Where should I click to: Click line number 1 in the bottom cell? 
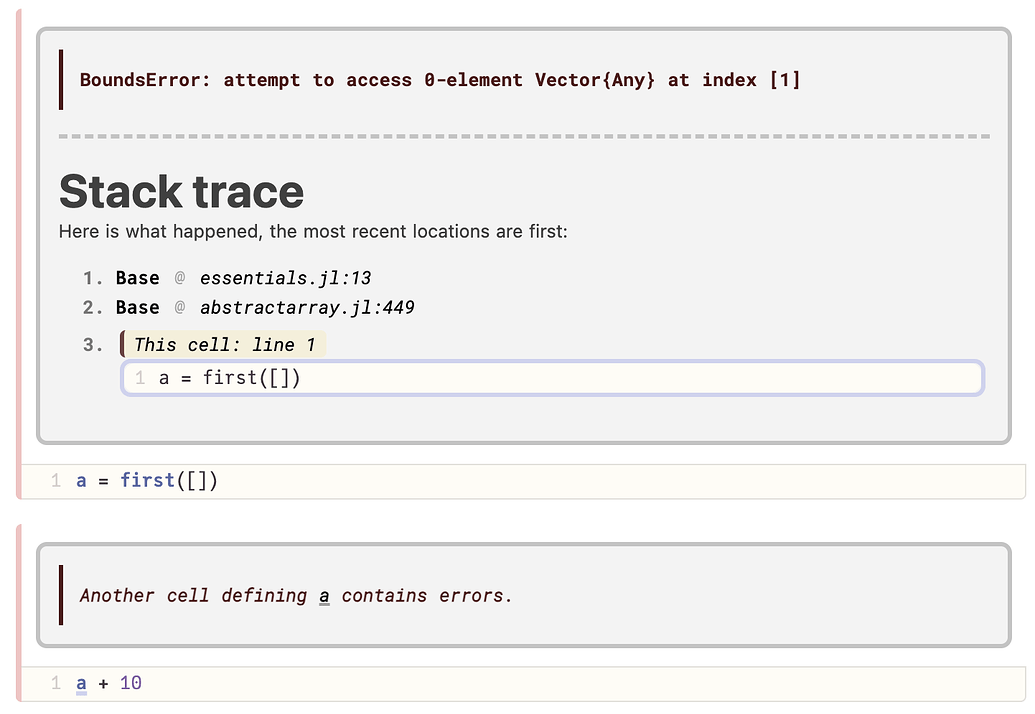[56, 683]
